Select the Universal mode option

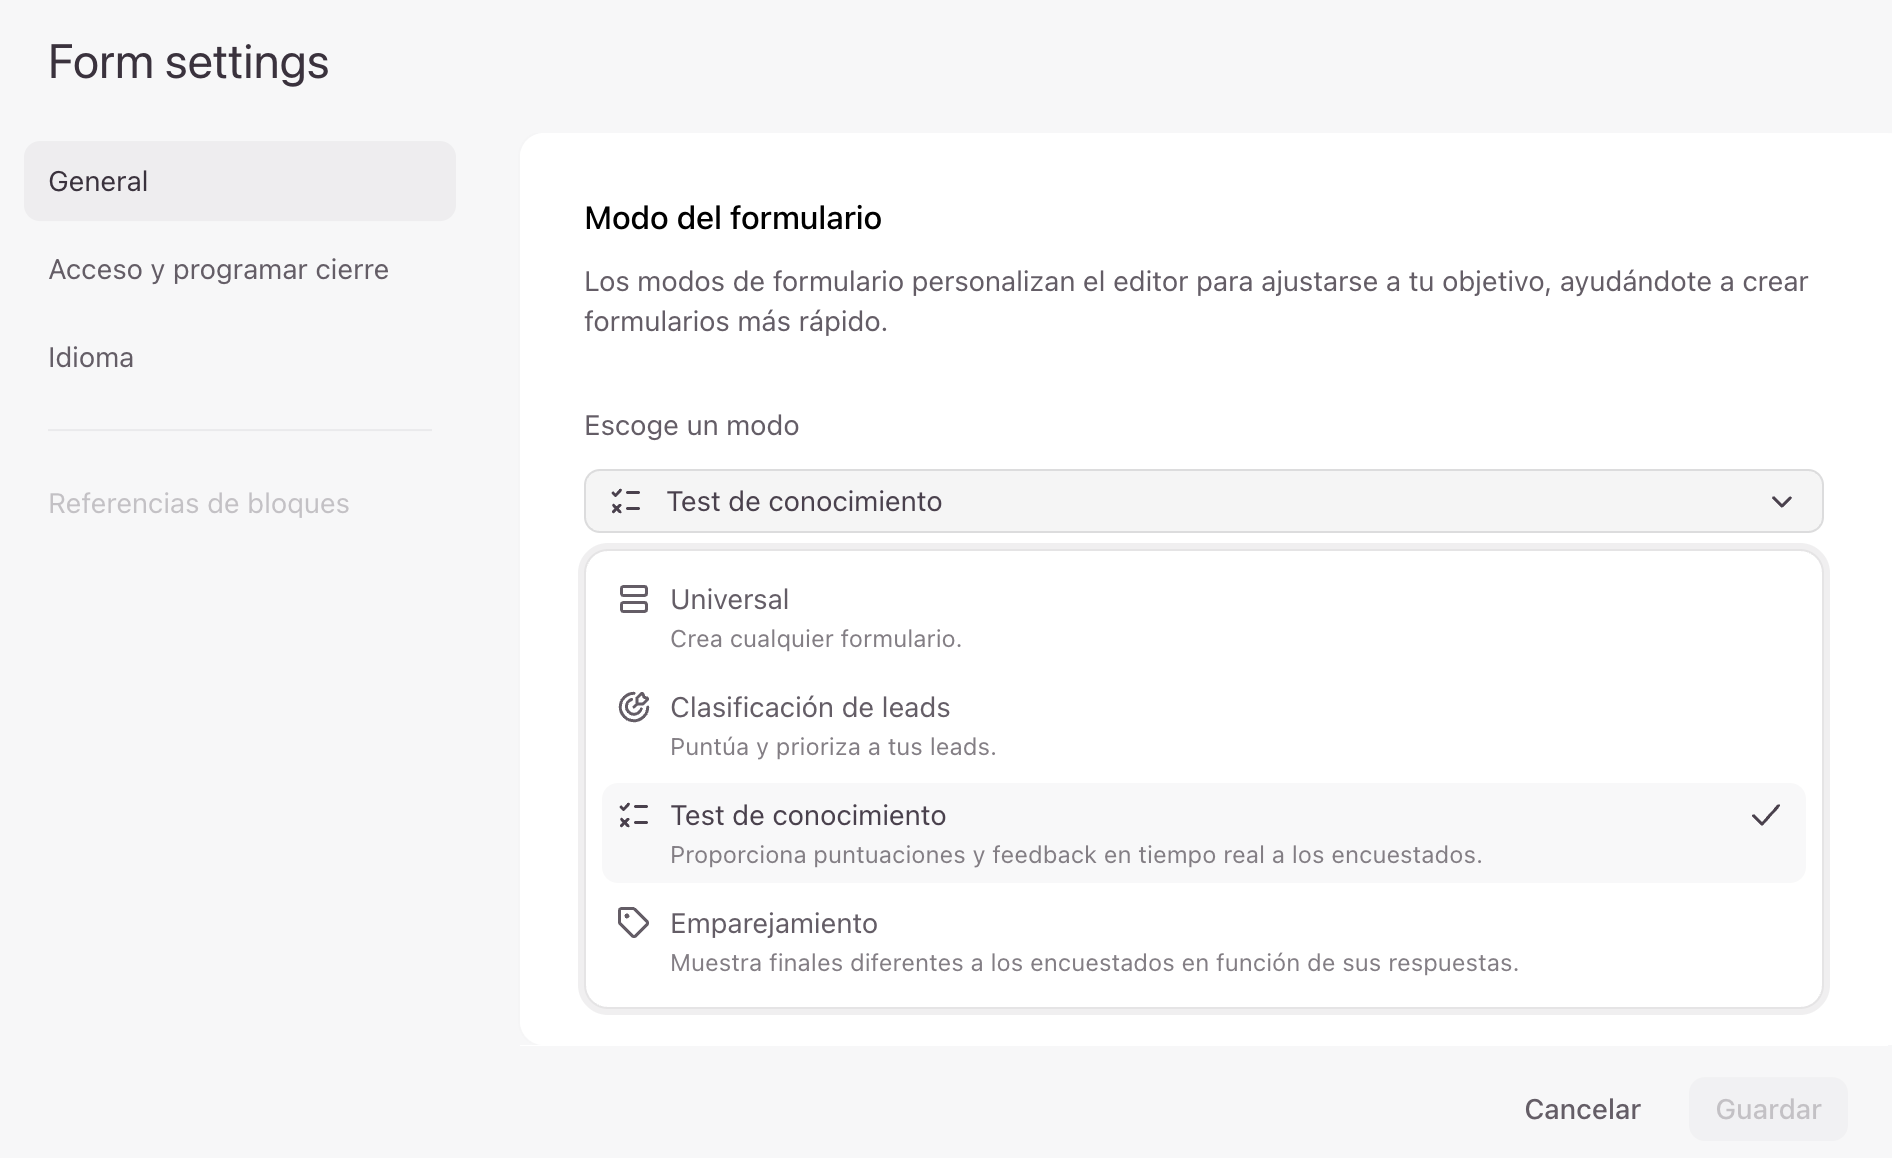coord(1203,617)
